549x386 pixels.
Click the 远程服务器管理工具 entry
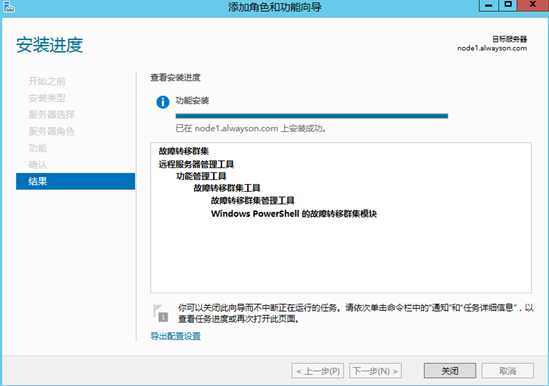pyautogui.click(x=196, y=164)
